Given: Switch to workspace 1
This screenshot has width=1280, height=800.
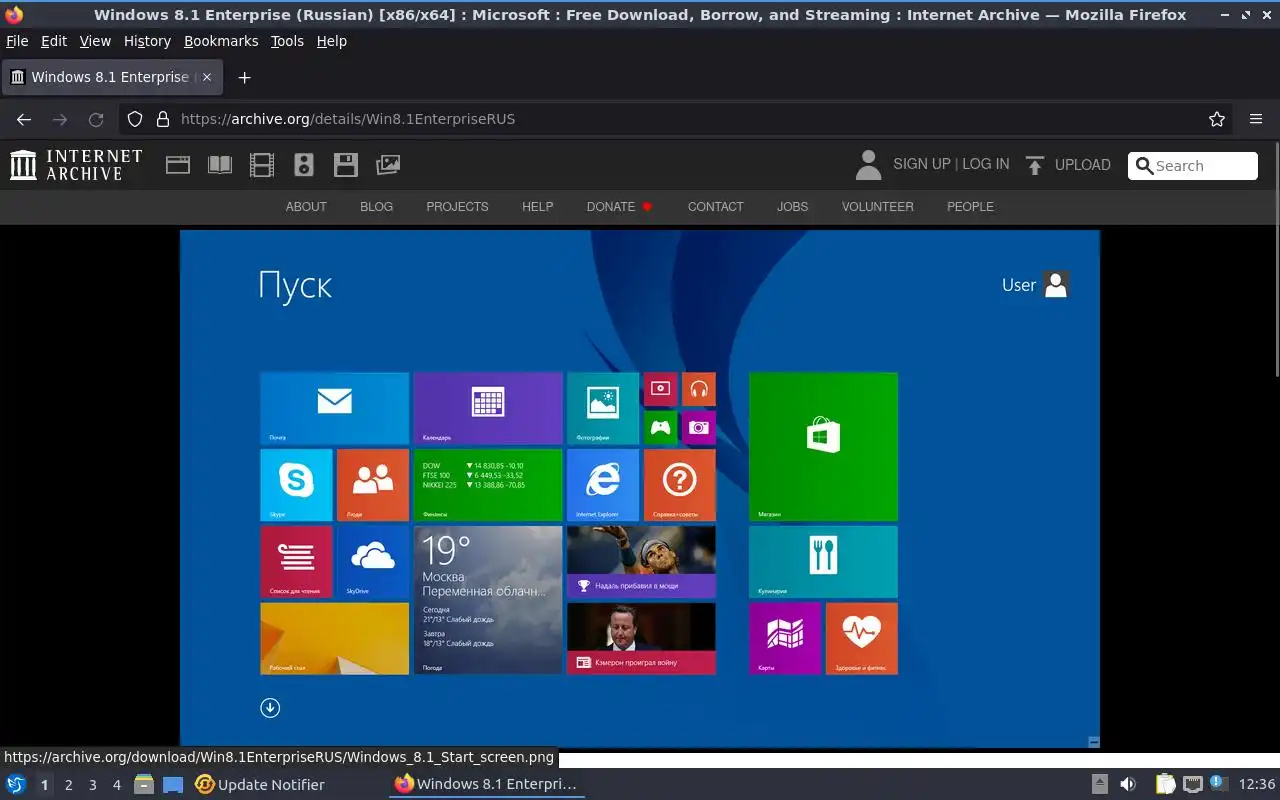Looking at the screenshot, I should (44, 785).
